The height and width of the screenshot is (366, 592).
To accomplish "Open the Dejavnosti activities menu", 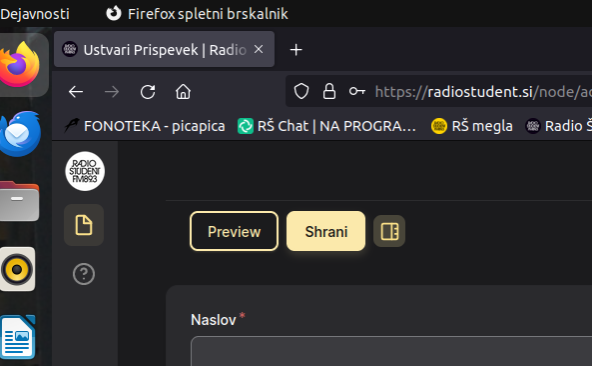I will 35,14.
